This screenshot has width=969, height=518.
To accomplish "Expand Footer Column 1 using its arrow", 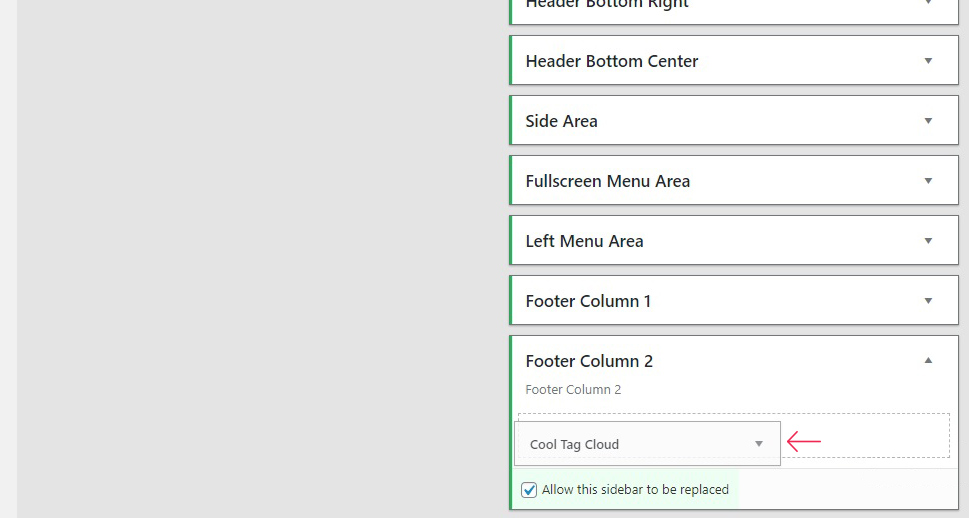I will click(x=928, y=300).
